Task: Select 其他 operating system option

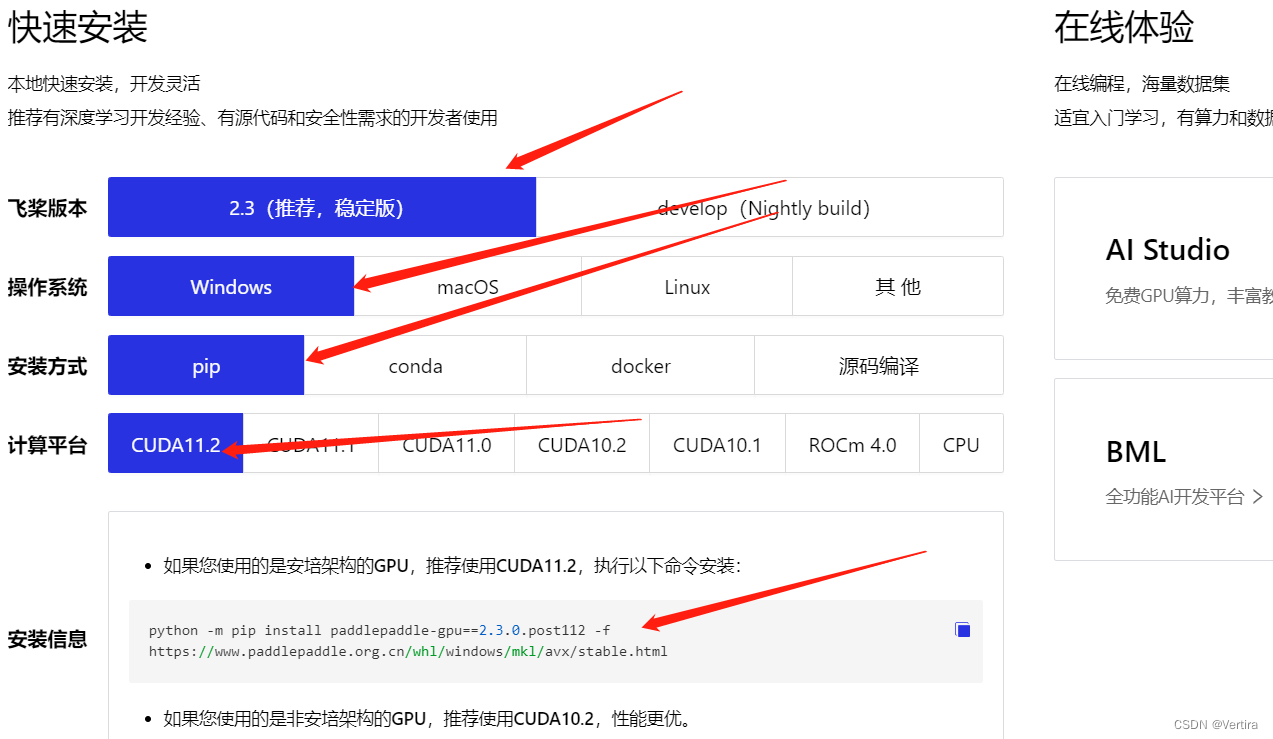Action: tap(897, 286)
